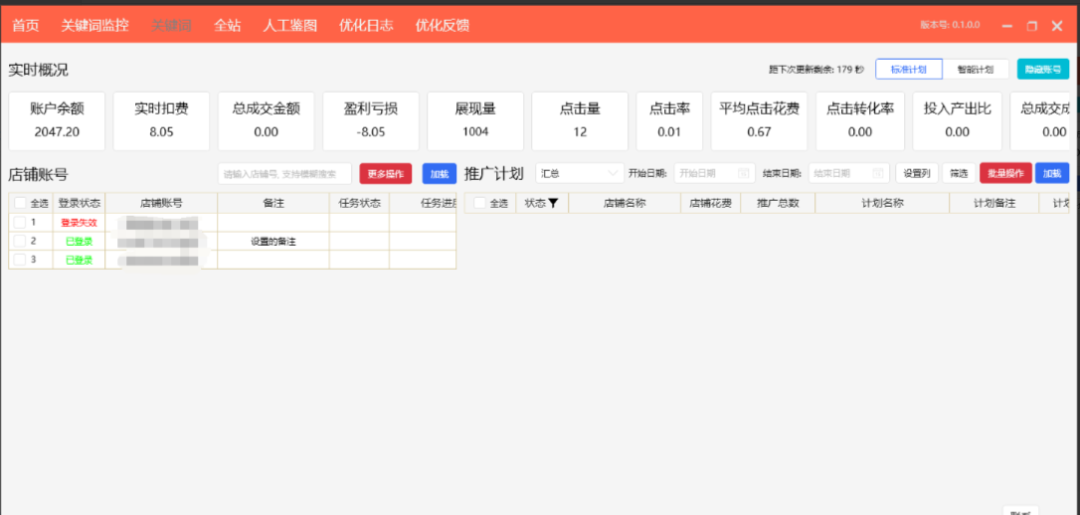
Task: Check the 全选 box in 店铺账号 table
Action: click(20, 203)
